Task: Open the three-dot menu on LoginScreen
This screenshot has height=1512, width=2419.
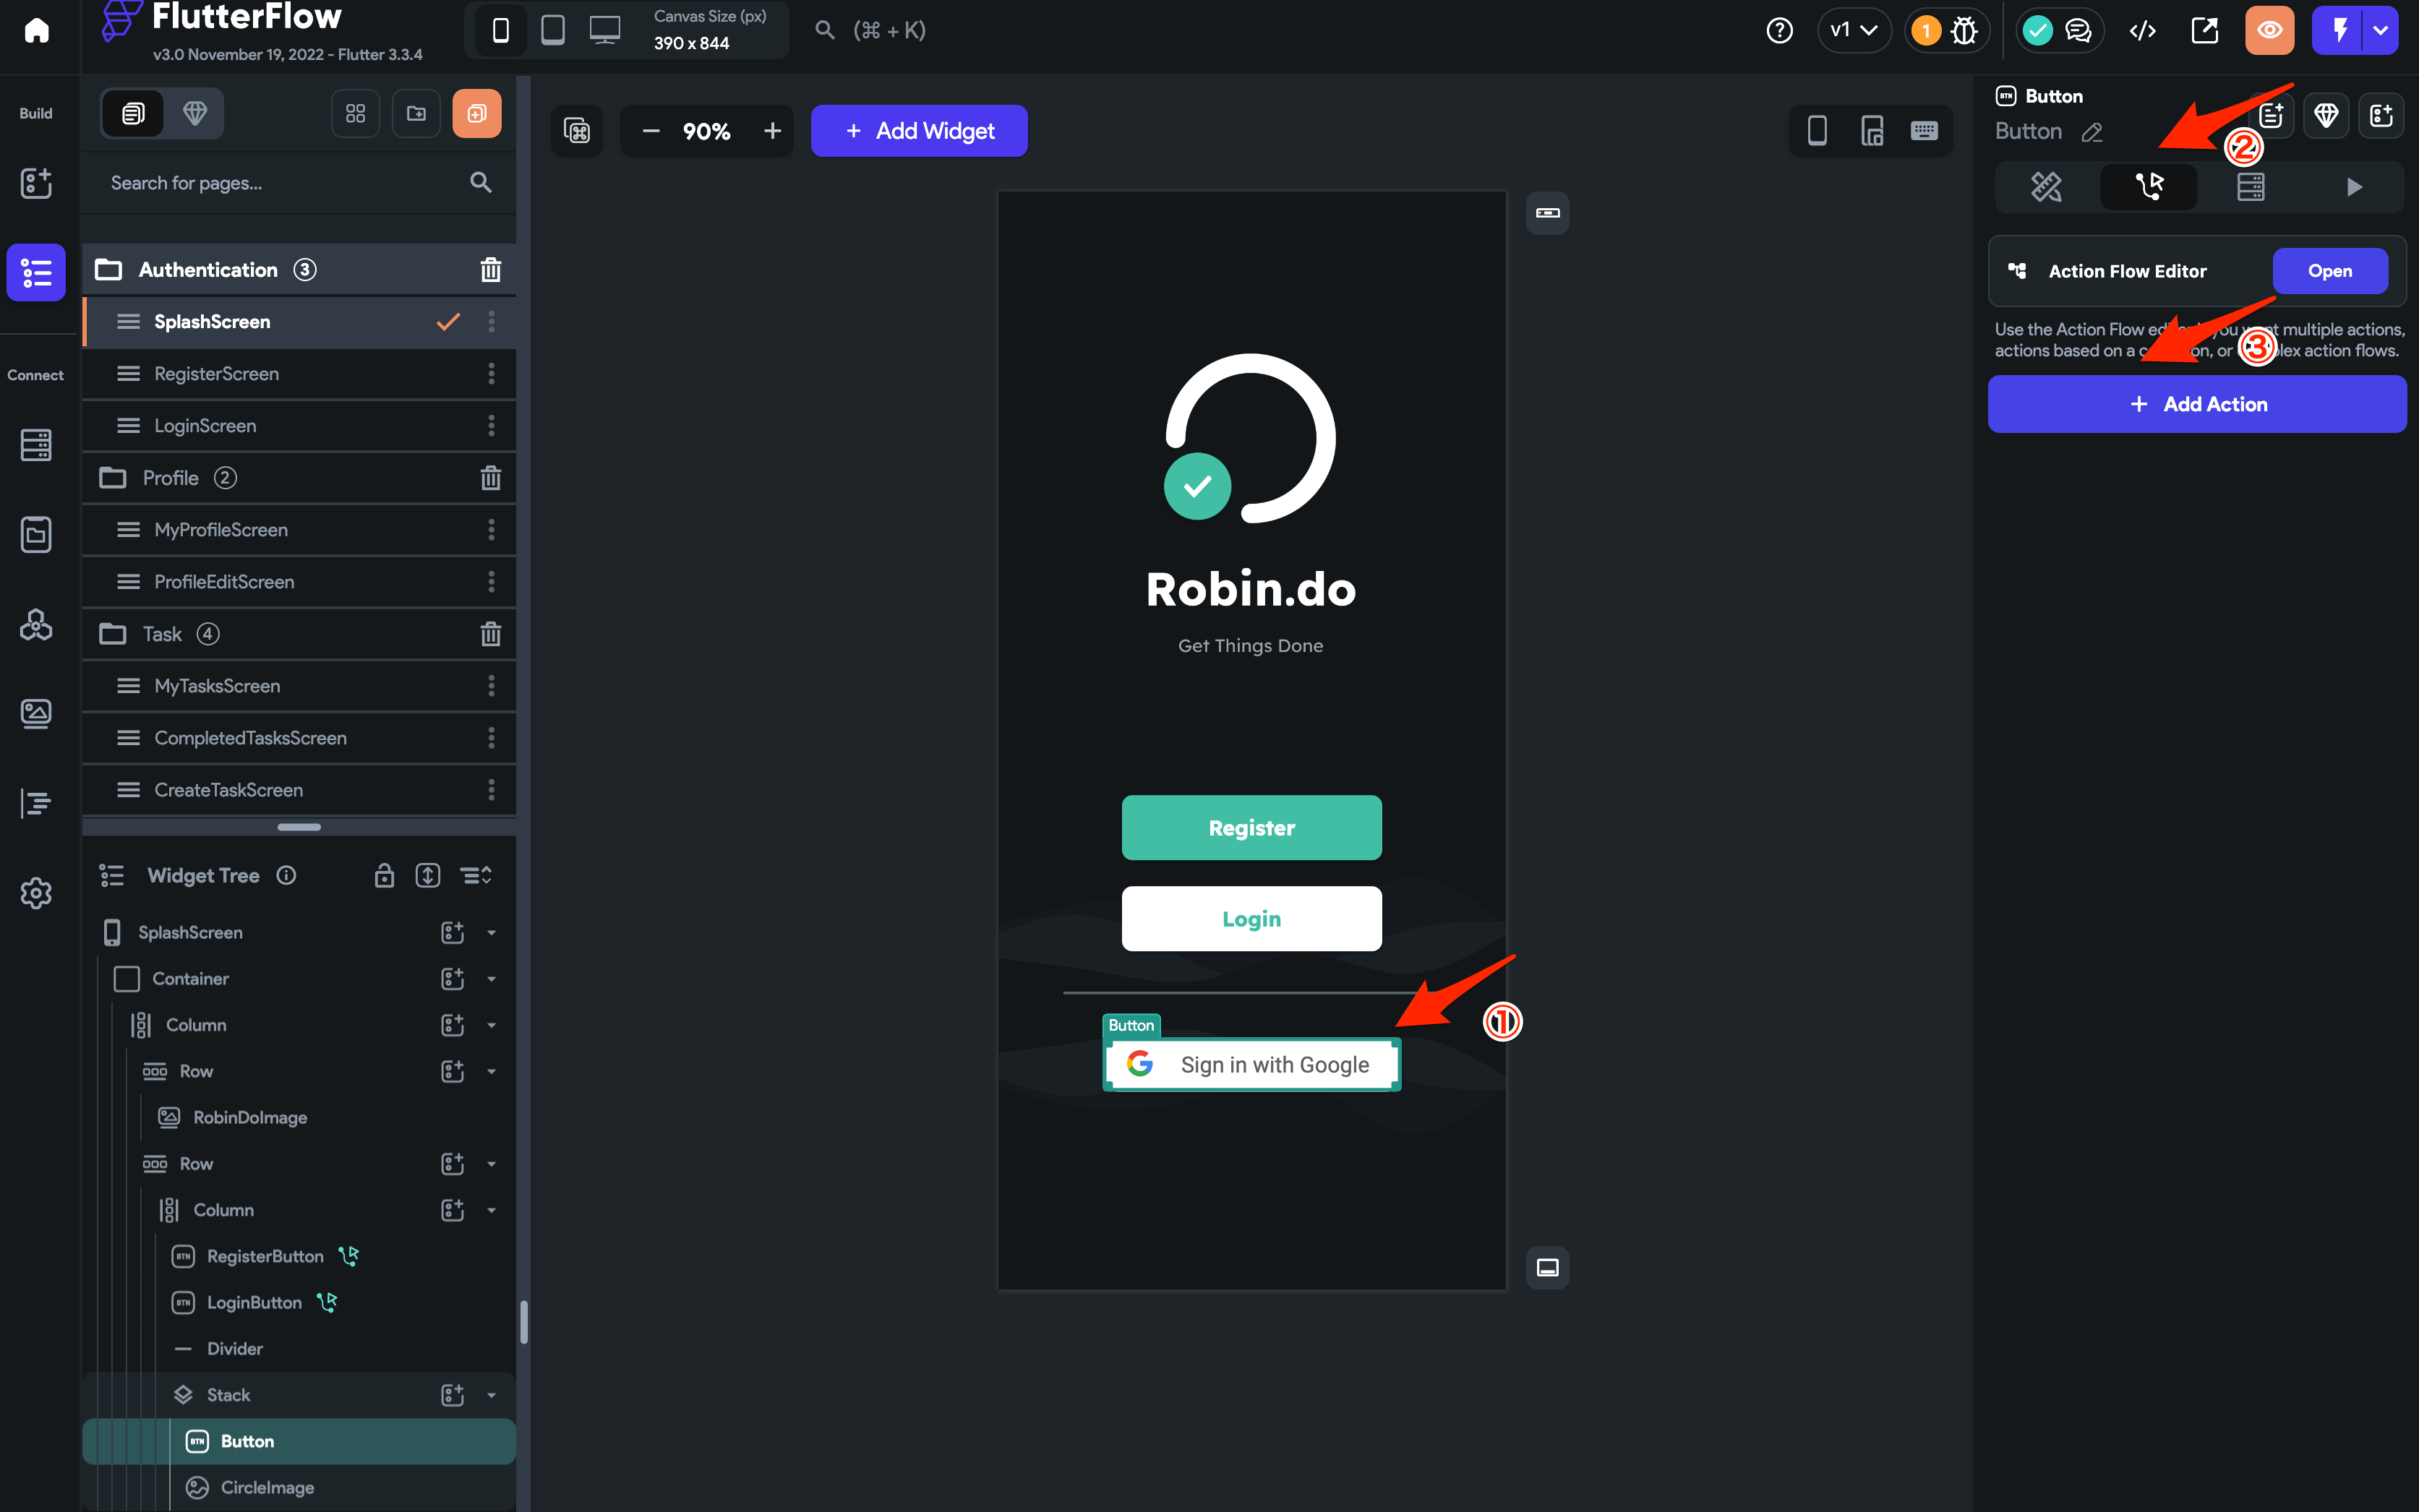Action: 491,425
